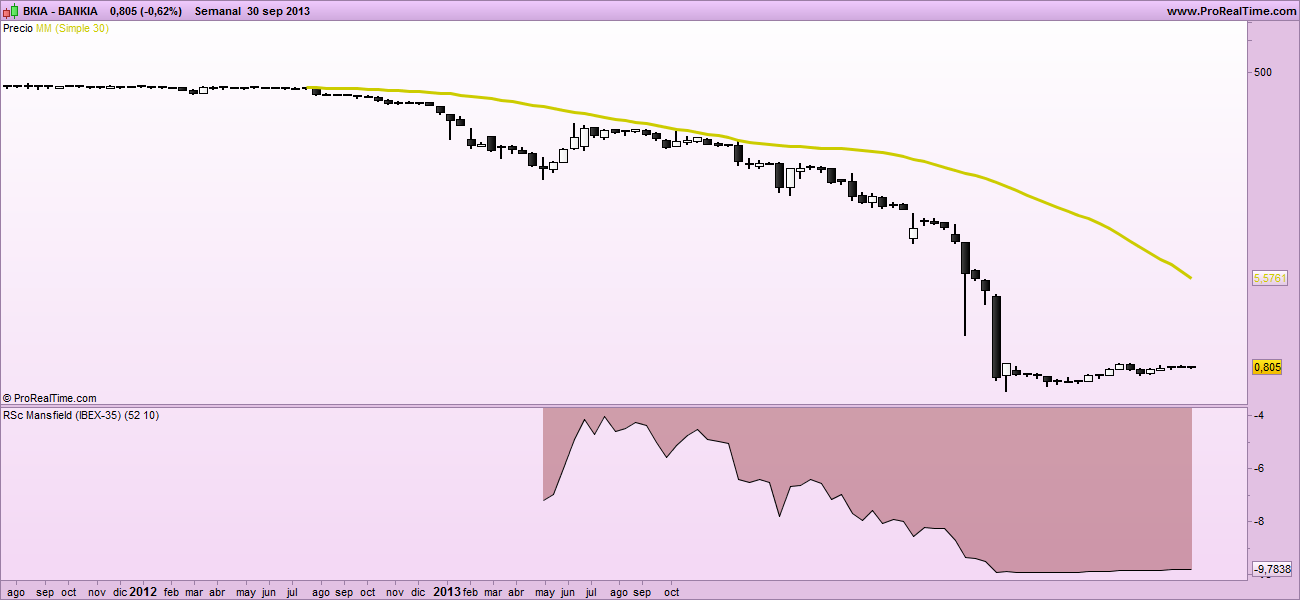The height and width of the screenshot is (600, 1300).
Task: Click the -4 value on indicator axis
Action: pos(1260,416)
